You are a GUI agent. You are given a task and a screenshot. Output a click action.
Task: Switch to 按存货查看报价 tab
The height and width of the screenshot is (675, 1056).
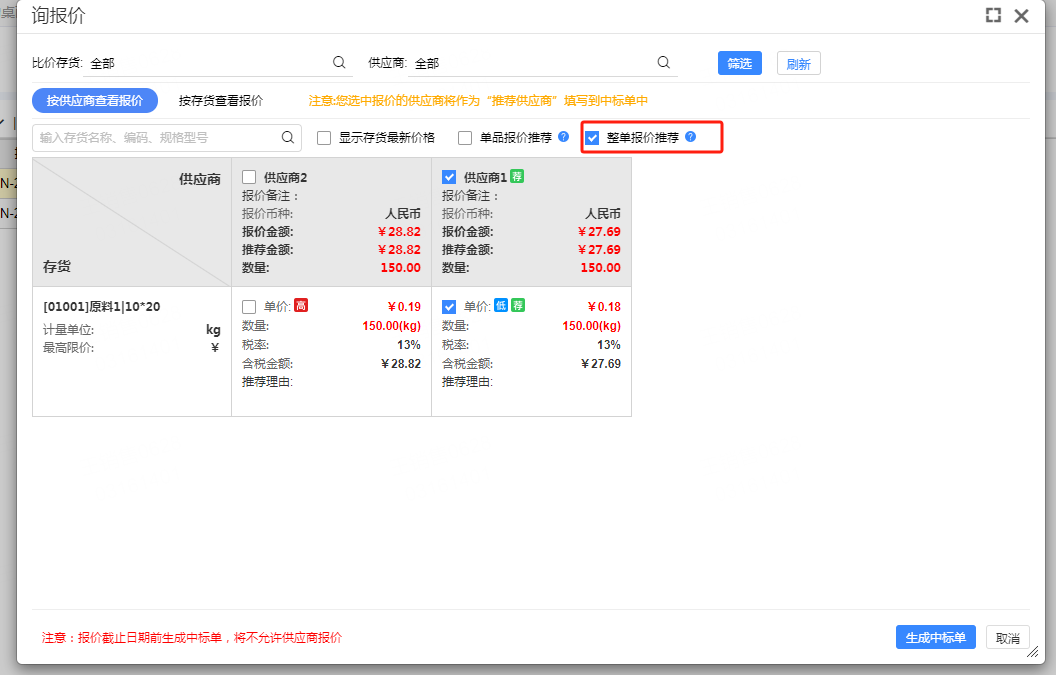(x=221, y=100)
